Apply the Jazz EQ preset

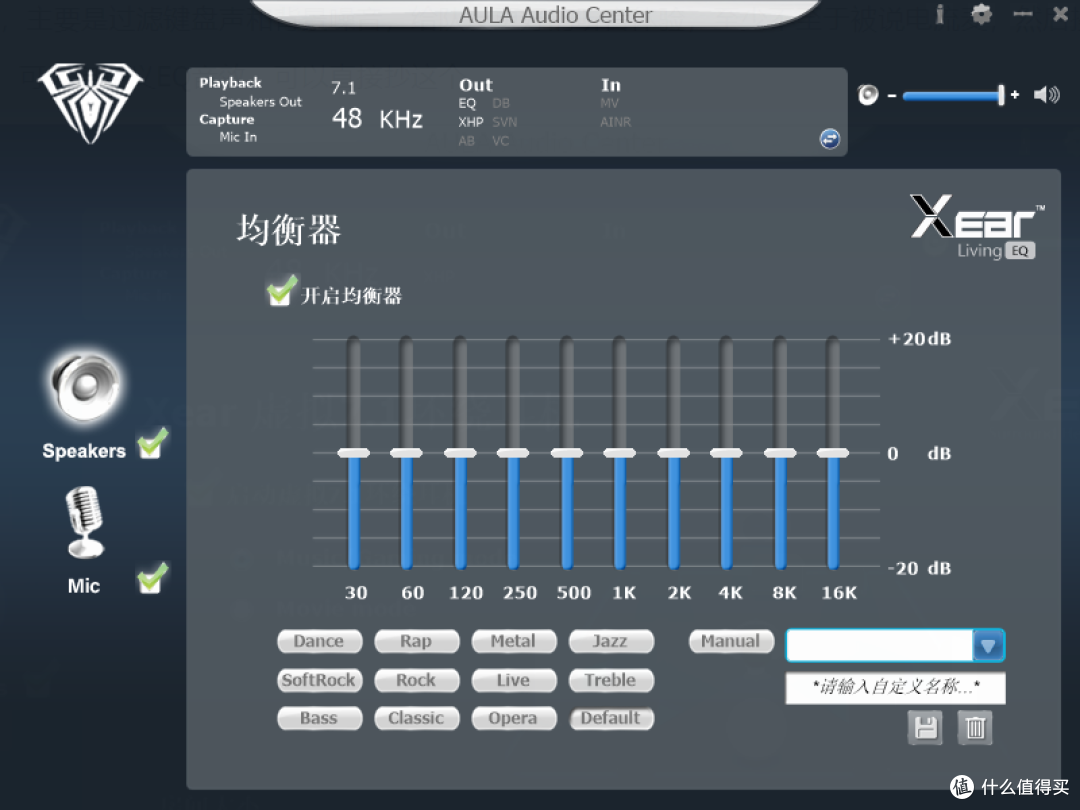[611, 641]
